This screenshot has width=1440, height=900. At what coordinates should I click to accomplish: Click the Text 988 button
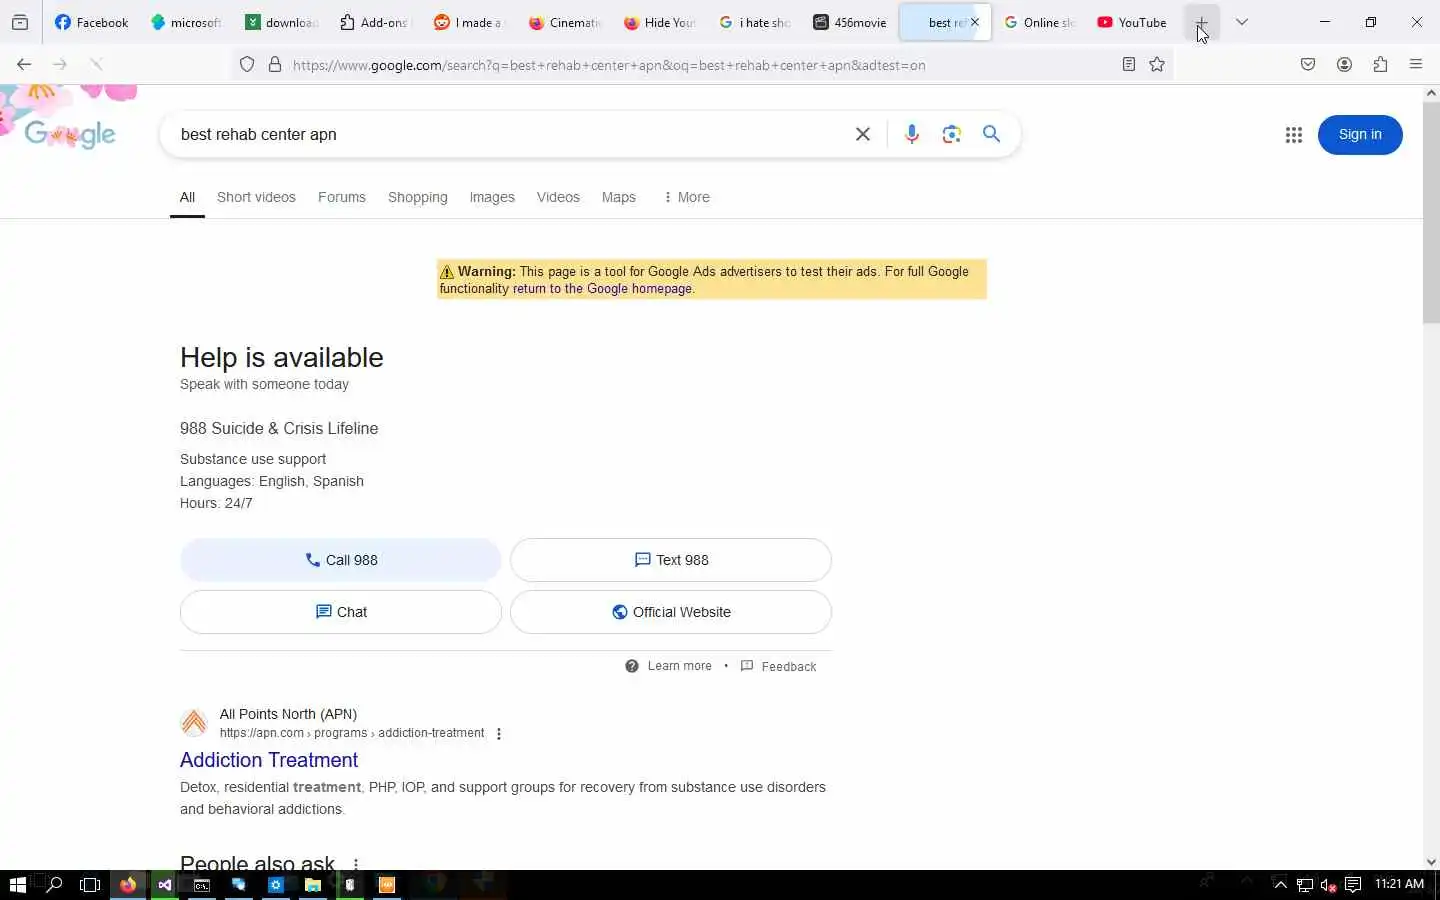click(671, 560)
